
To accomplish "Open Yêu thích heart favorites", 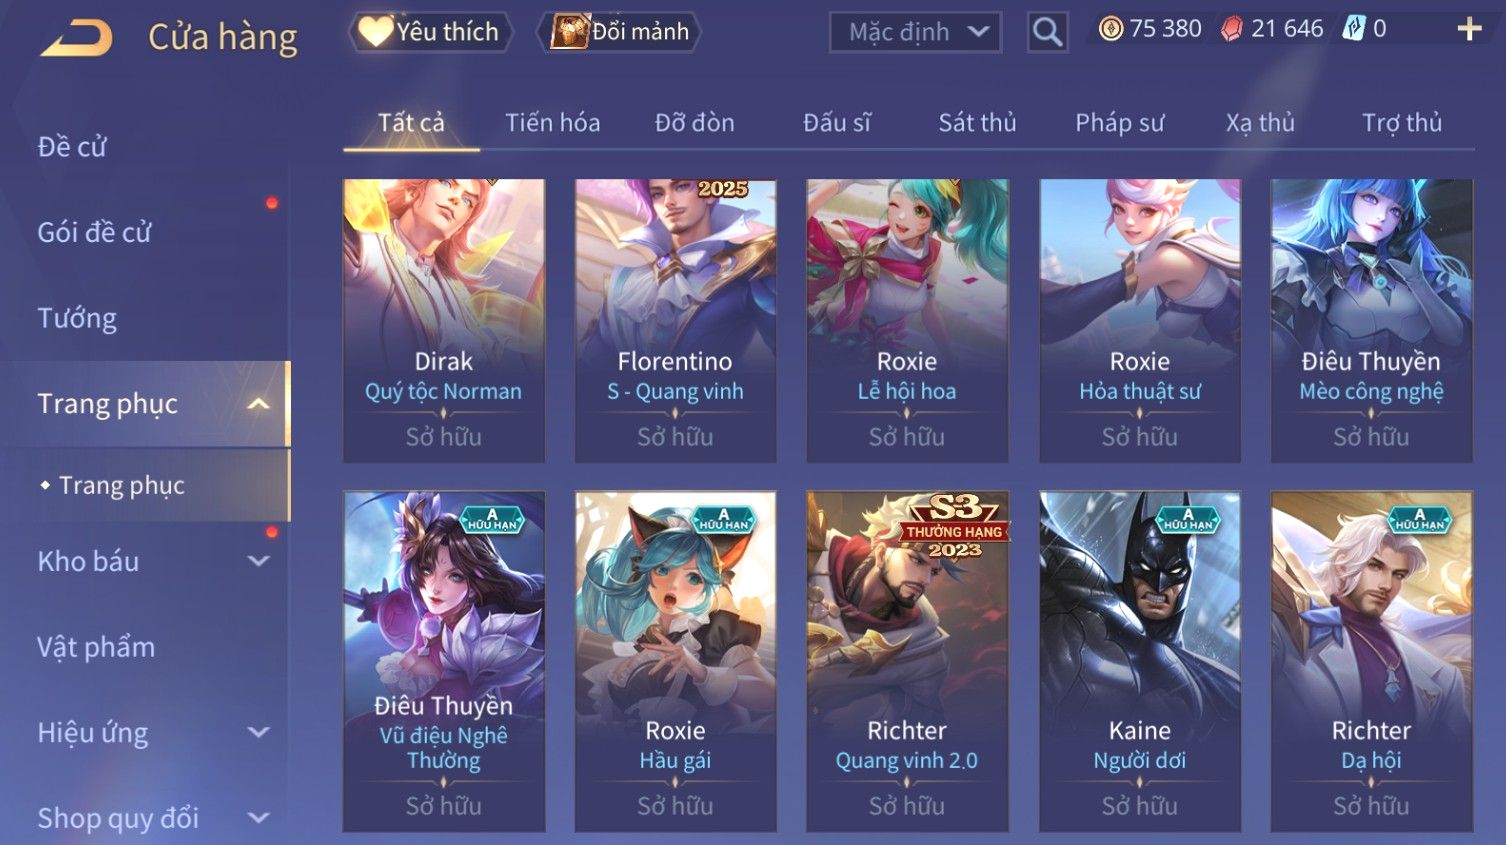I will (430, 32).
